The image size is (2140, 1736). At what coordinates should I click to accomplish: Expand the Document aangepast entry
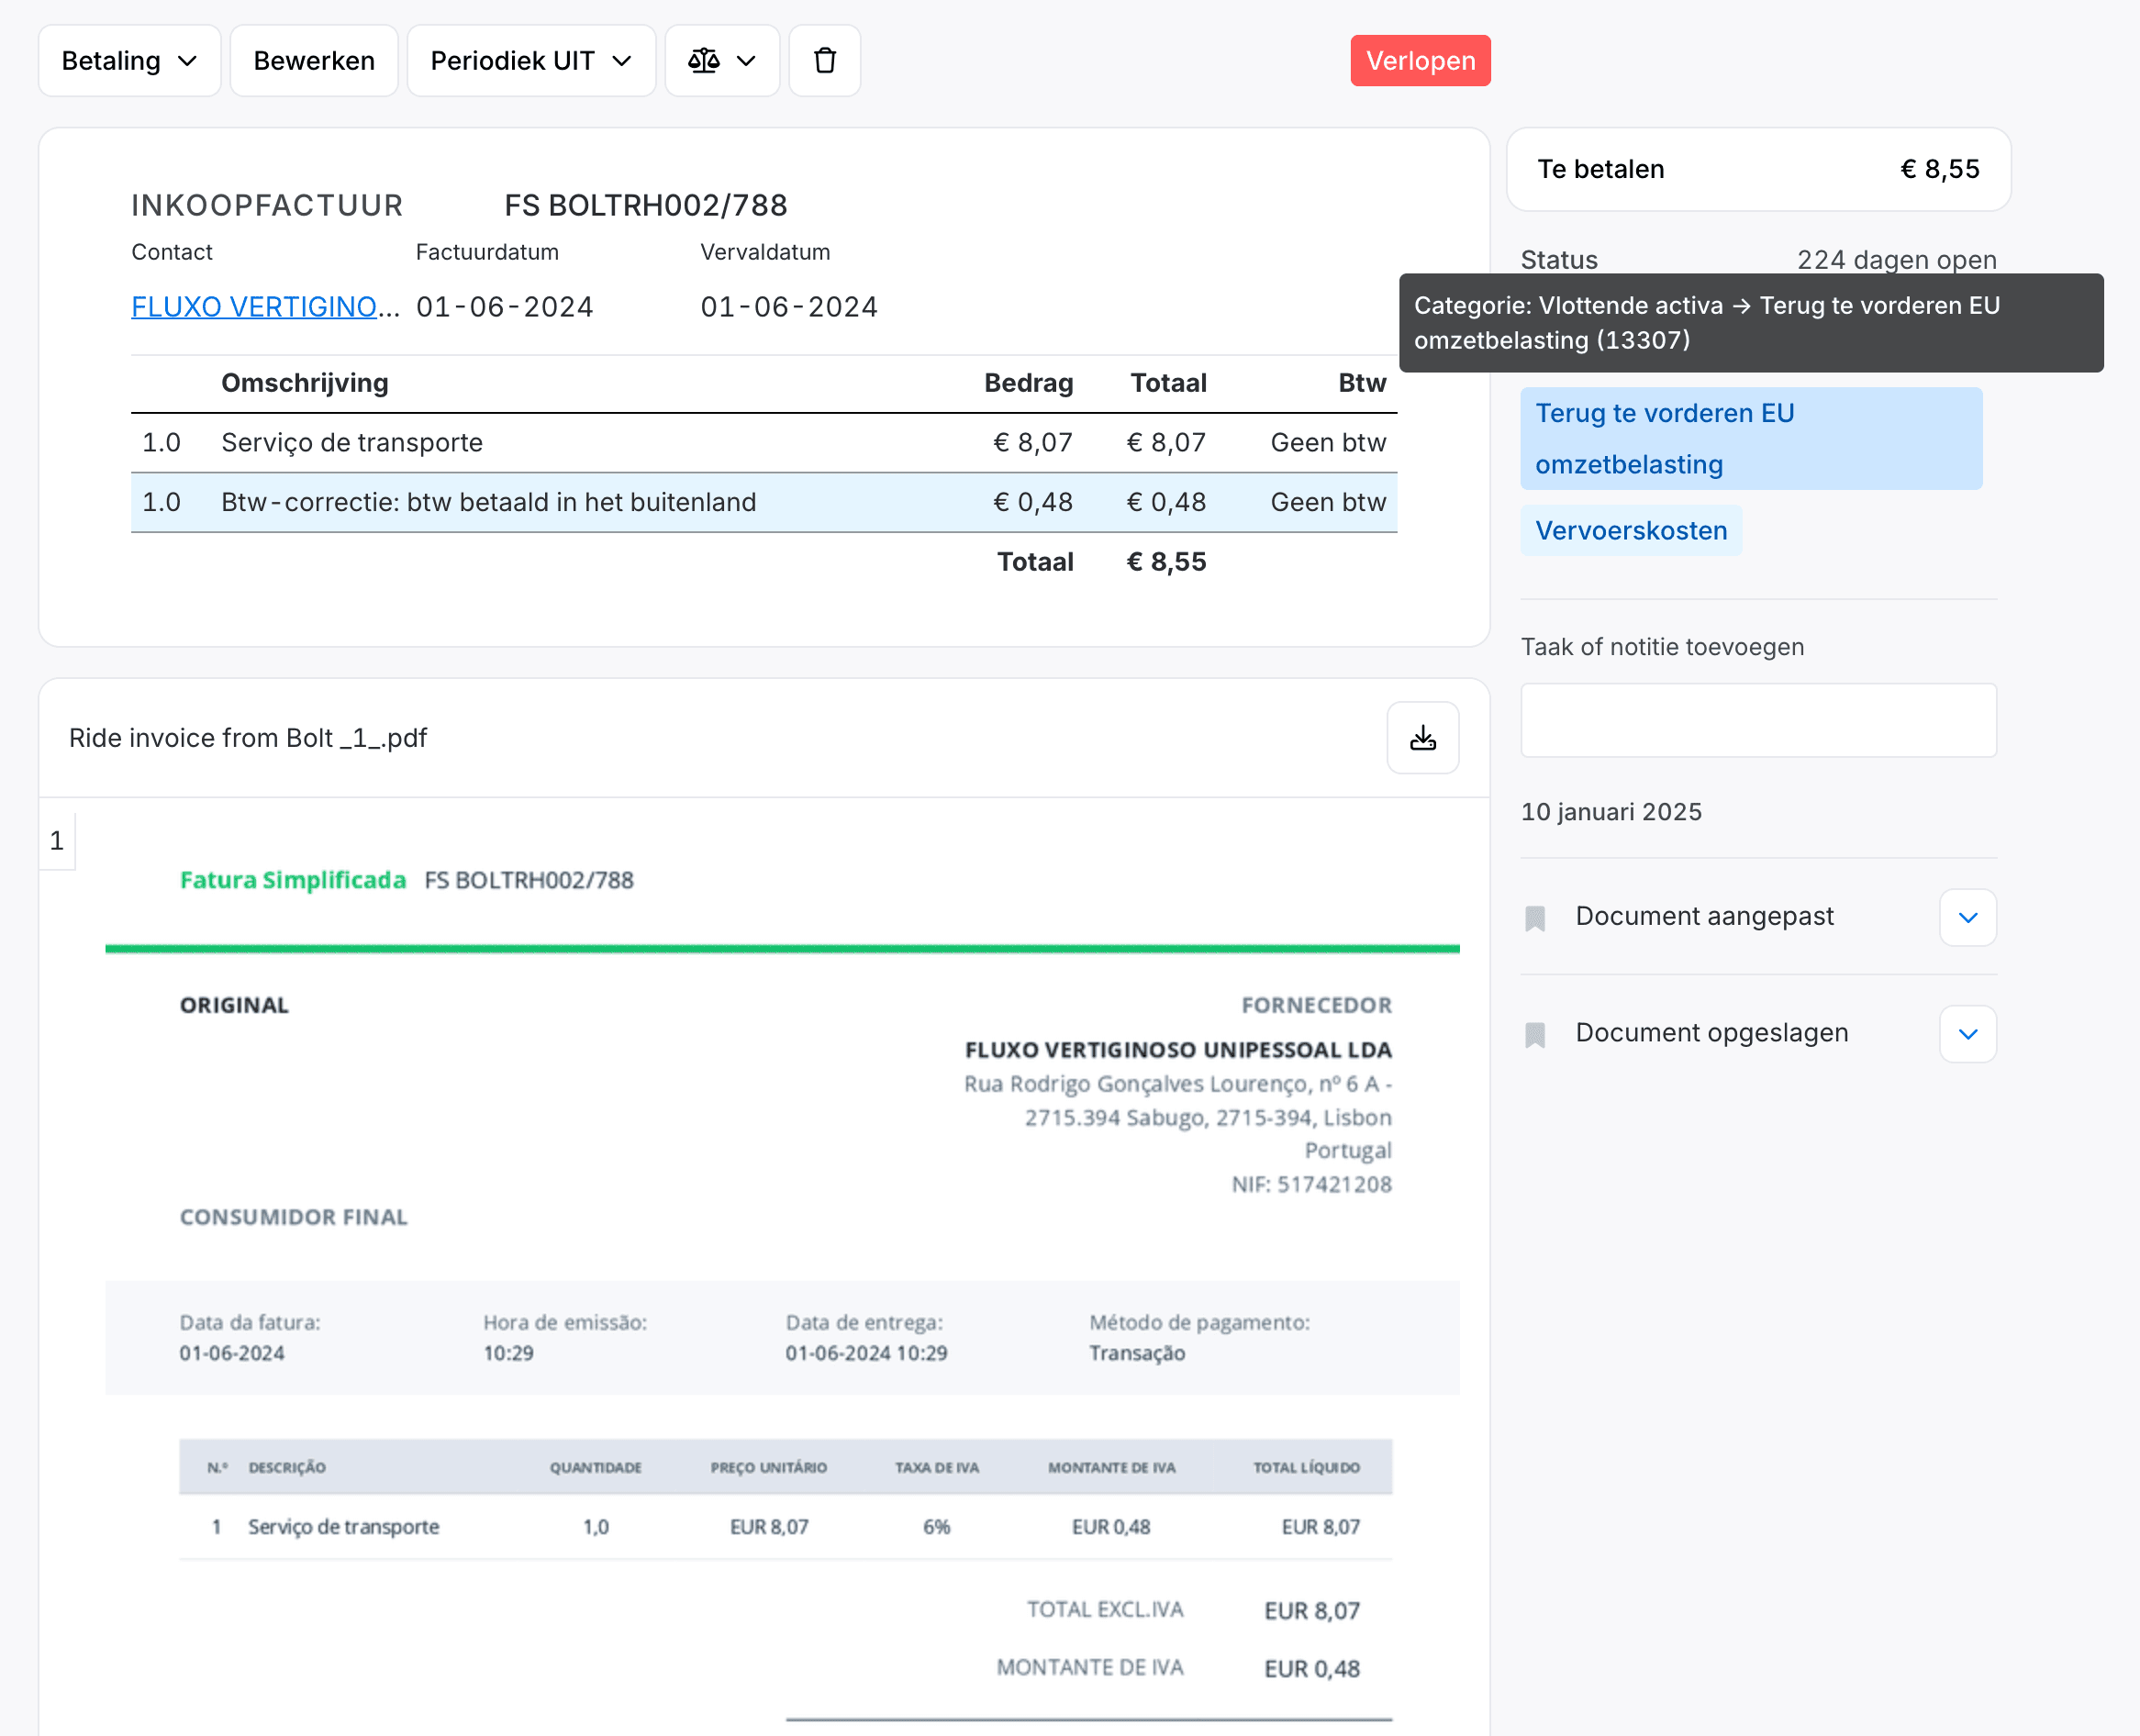point(1967,917)
